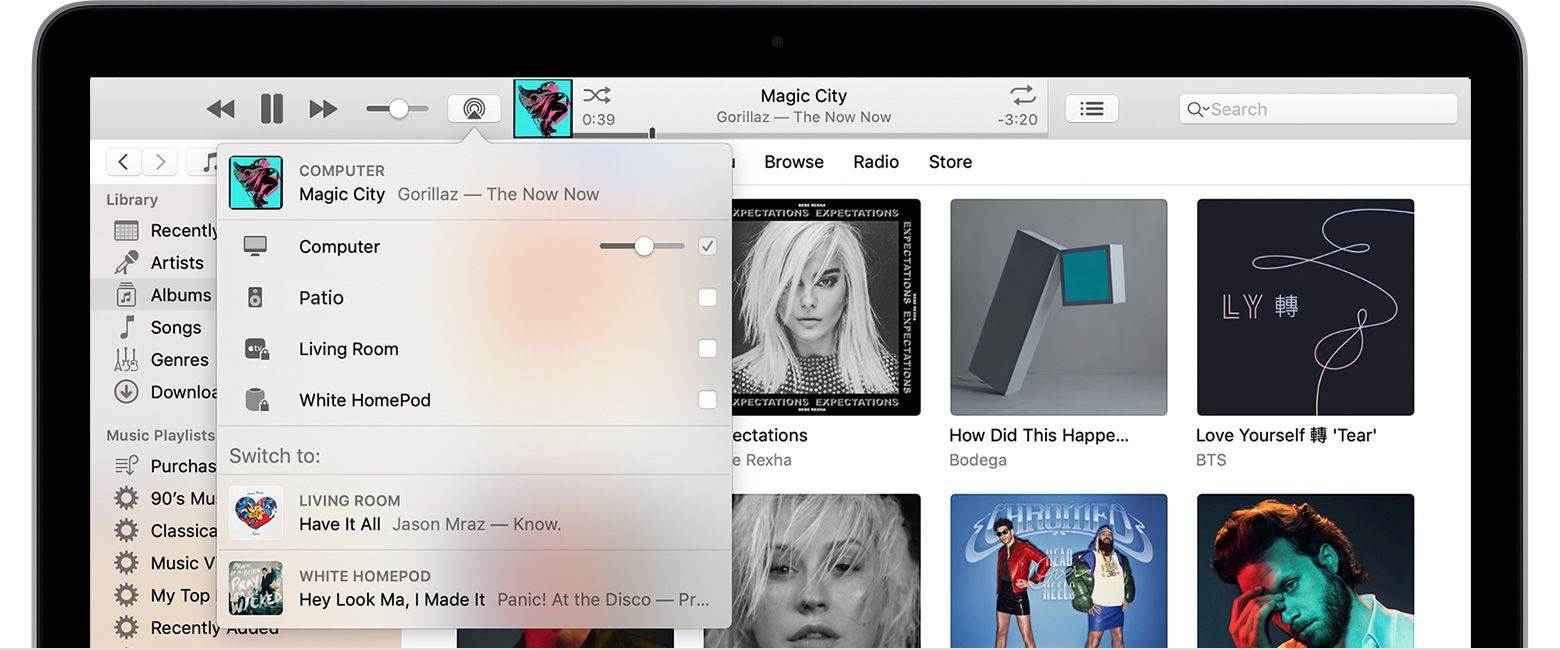
Task: Click the My Top Rated gear icon
Action: (x=126, y=595)
